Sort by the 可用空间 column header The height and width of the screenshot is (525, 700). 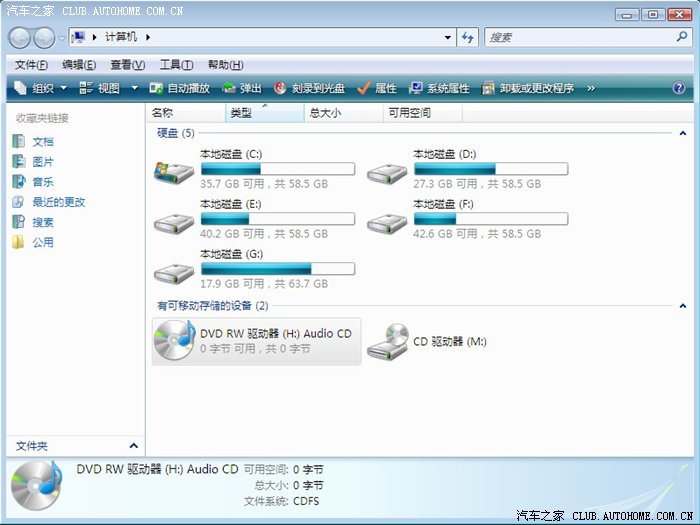423,113
